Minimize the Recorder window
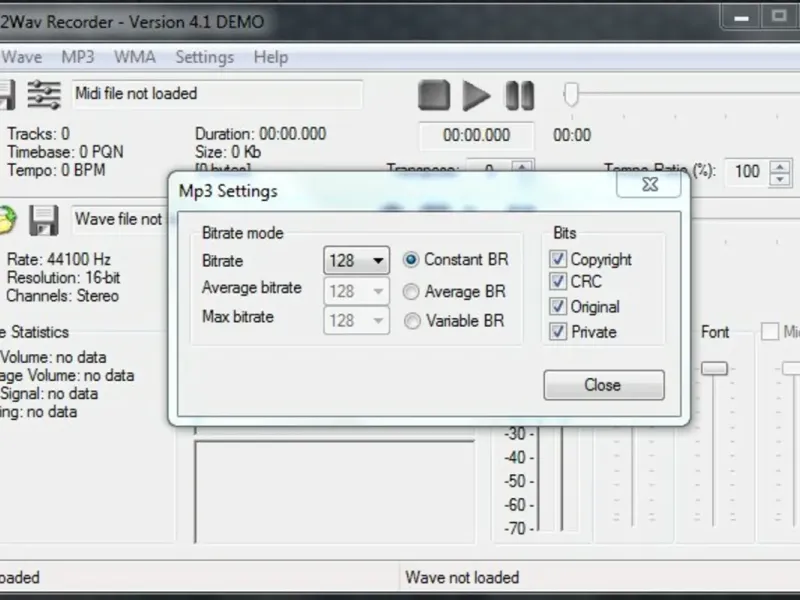This screenshot has height=600, width=800. pyautogui.click(x=741, y=18)
